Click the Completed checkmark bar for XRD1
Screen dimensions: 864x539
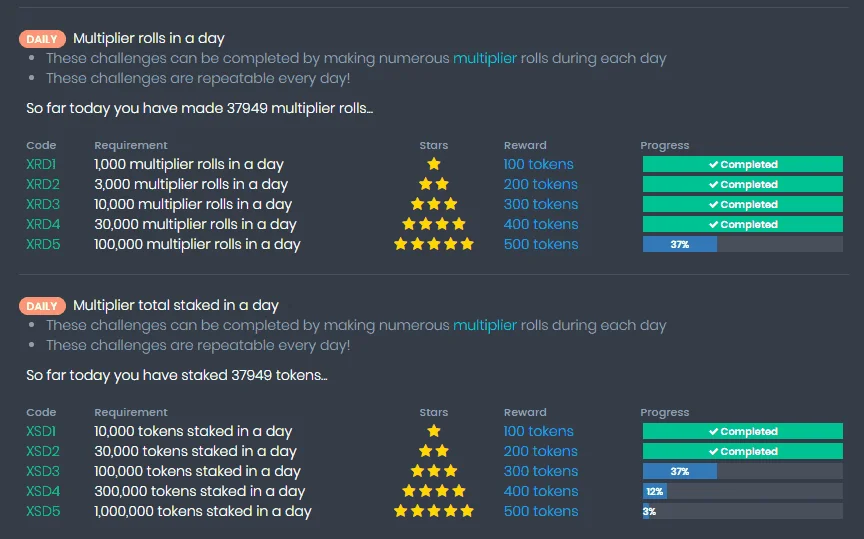[x=742, y=164]
